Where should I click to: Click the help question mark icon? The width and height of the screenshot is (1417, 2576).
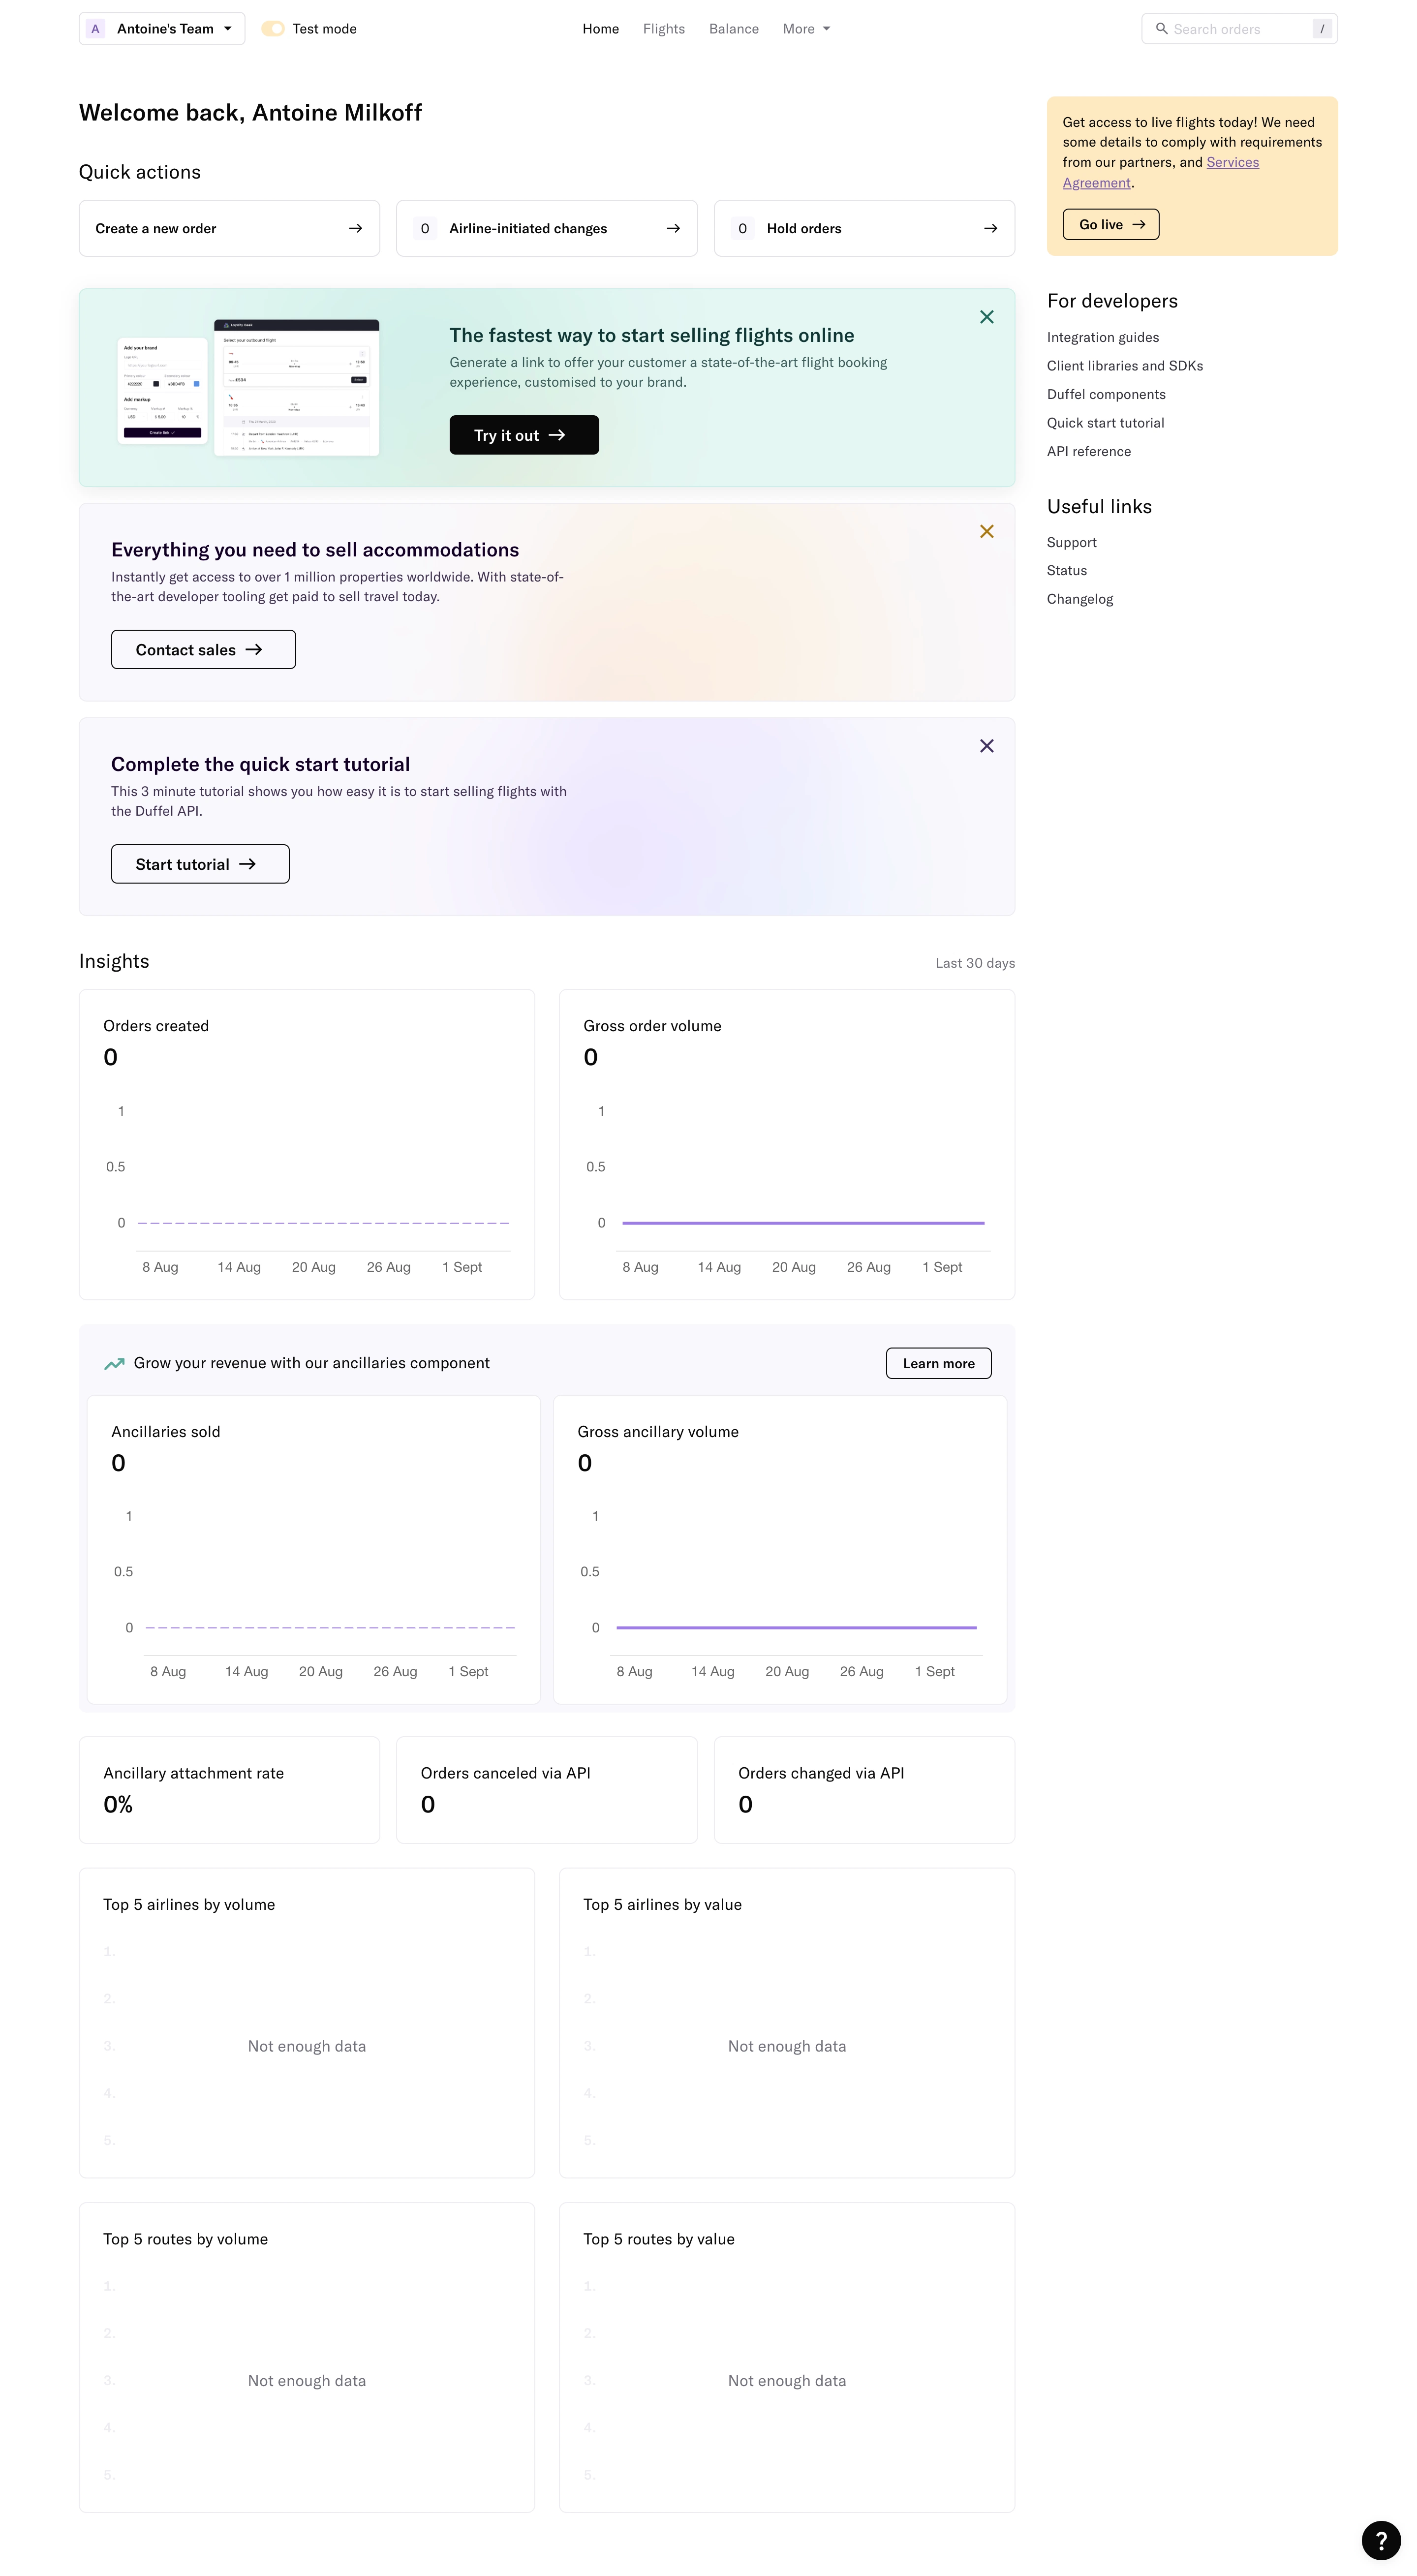(1380, 2539)
